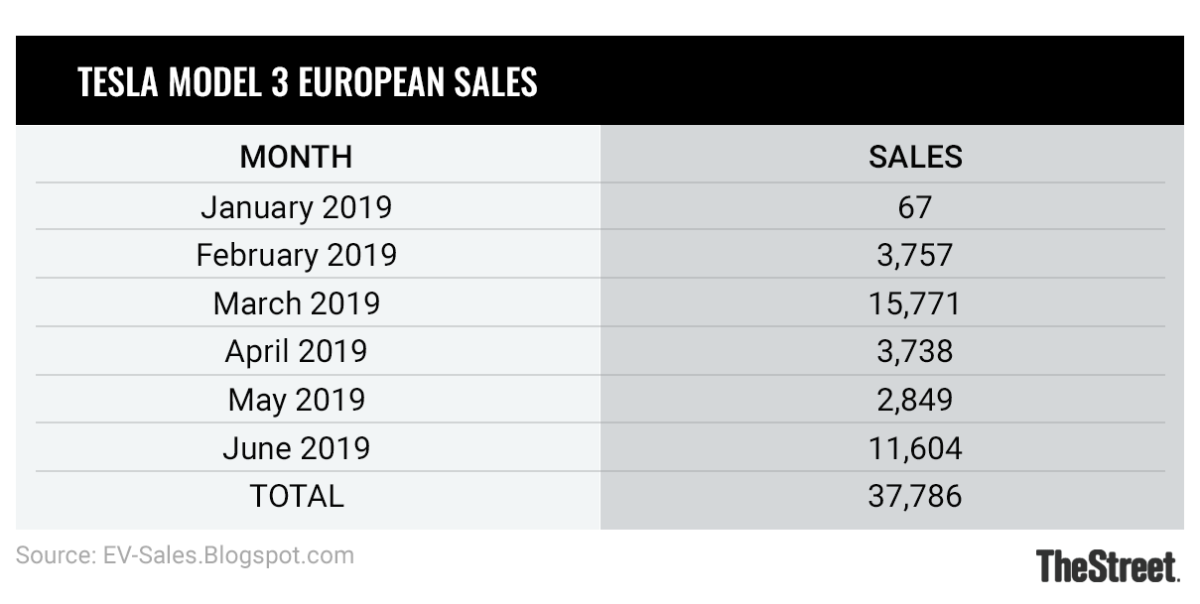Select the 11,604 sales figure

(915, 448)
